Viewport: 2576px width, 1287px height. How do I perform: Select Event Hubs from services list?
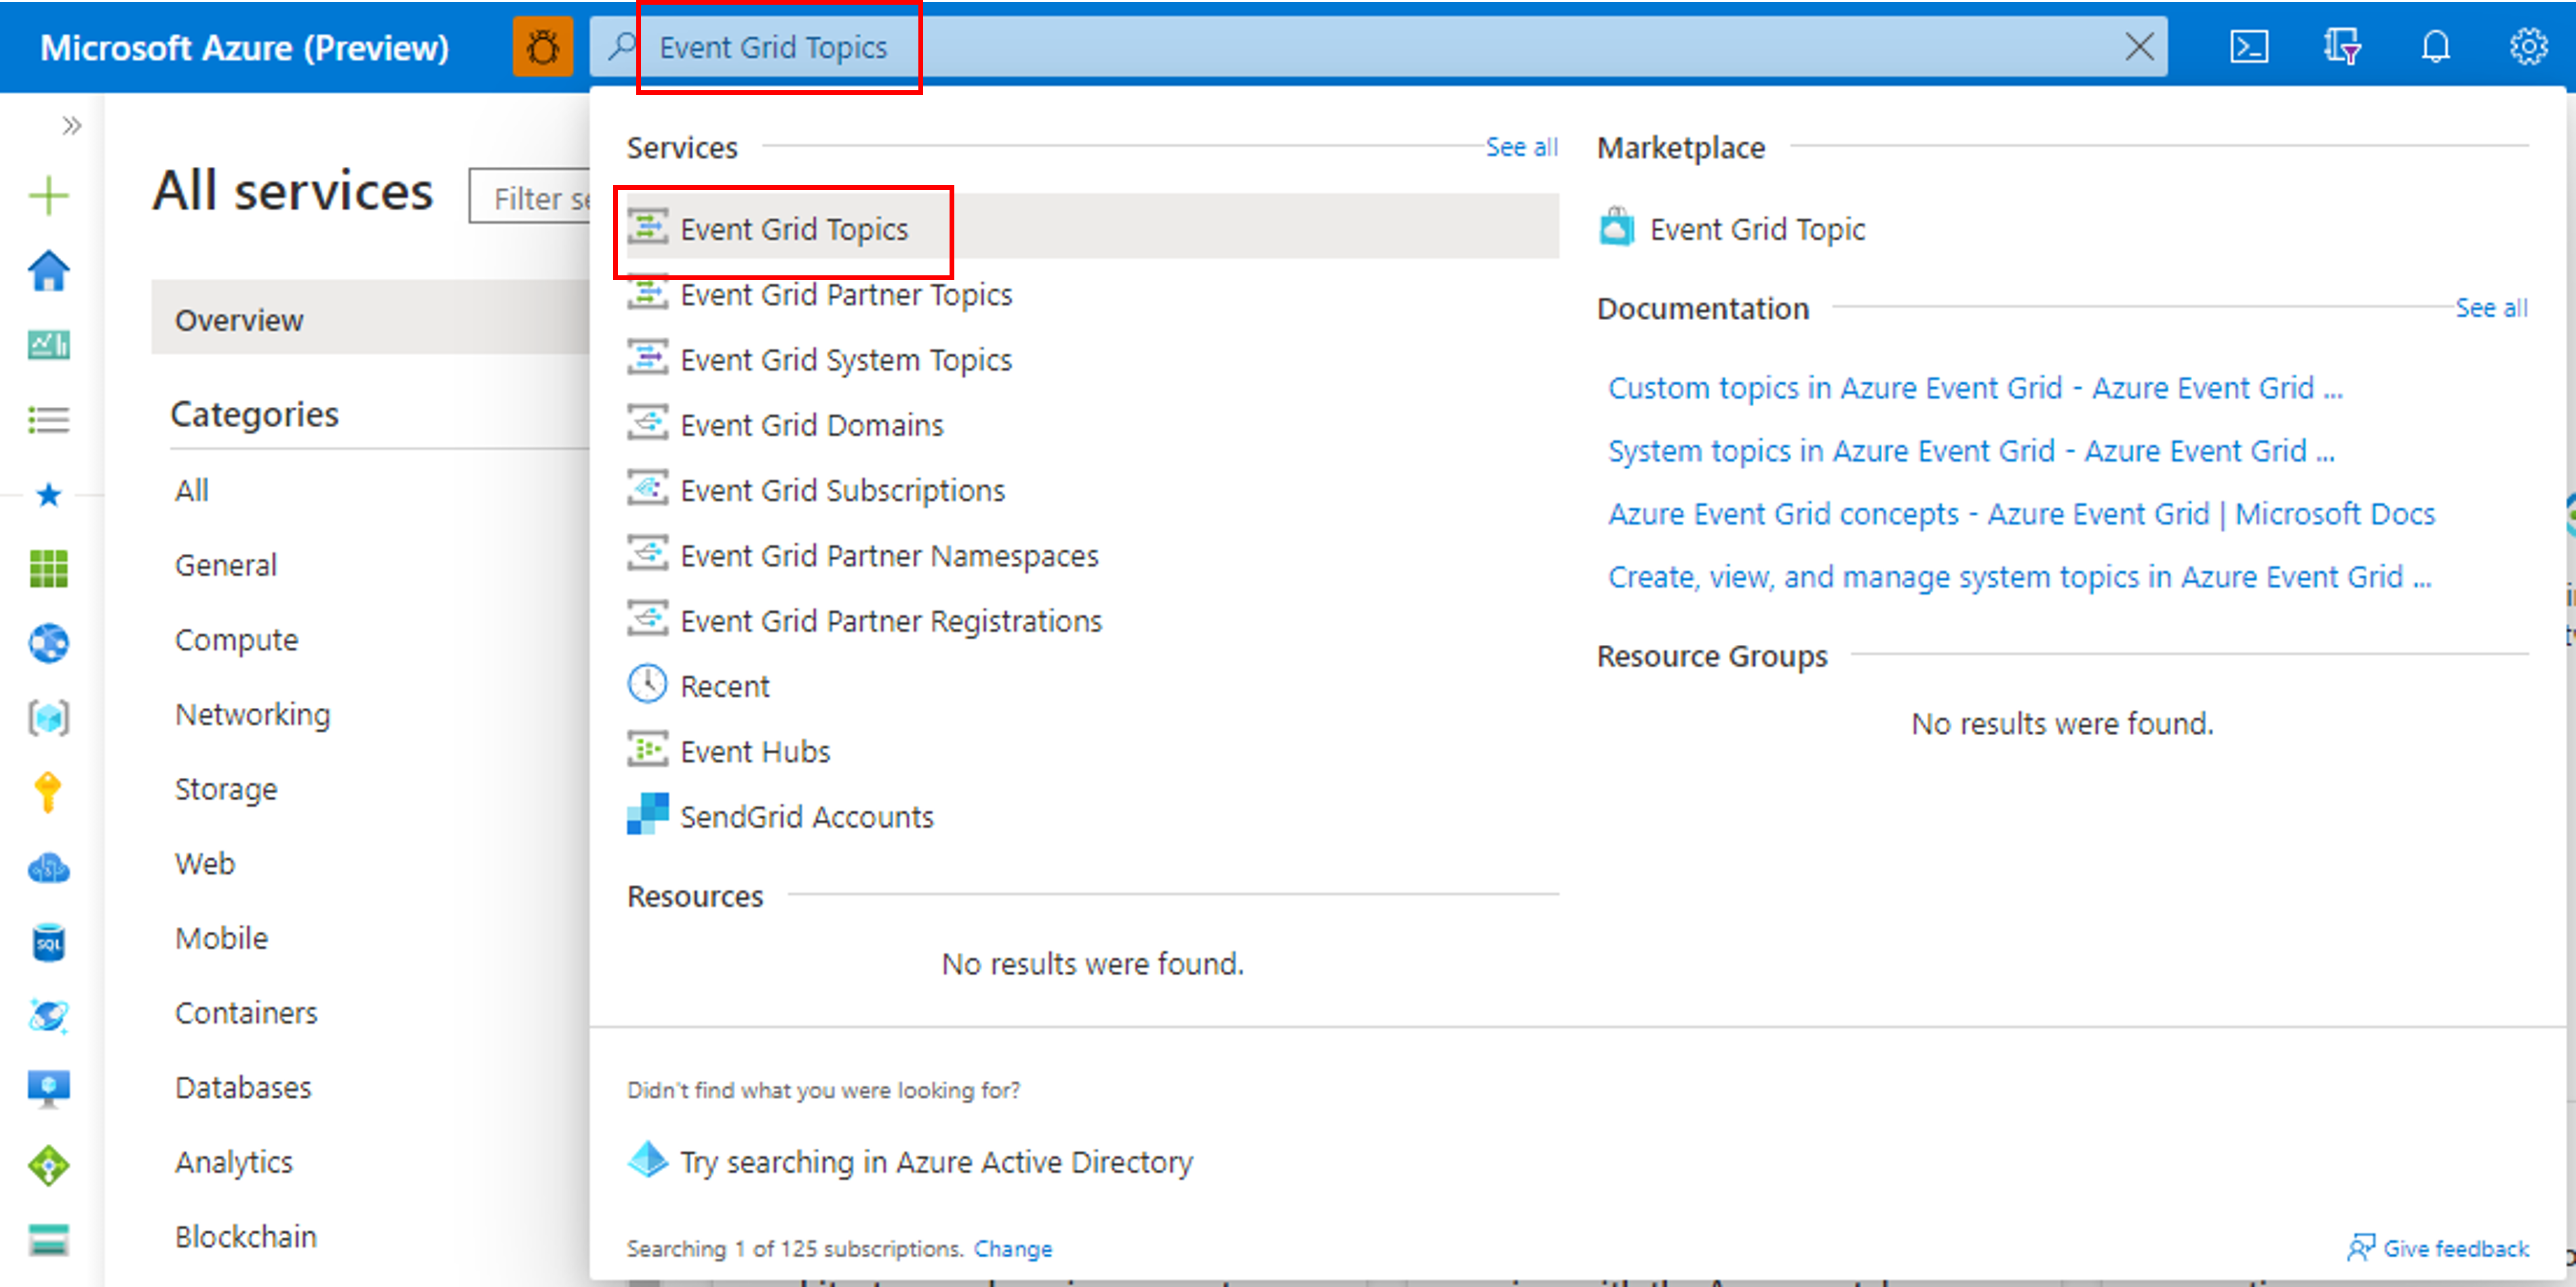pos(754,750)
